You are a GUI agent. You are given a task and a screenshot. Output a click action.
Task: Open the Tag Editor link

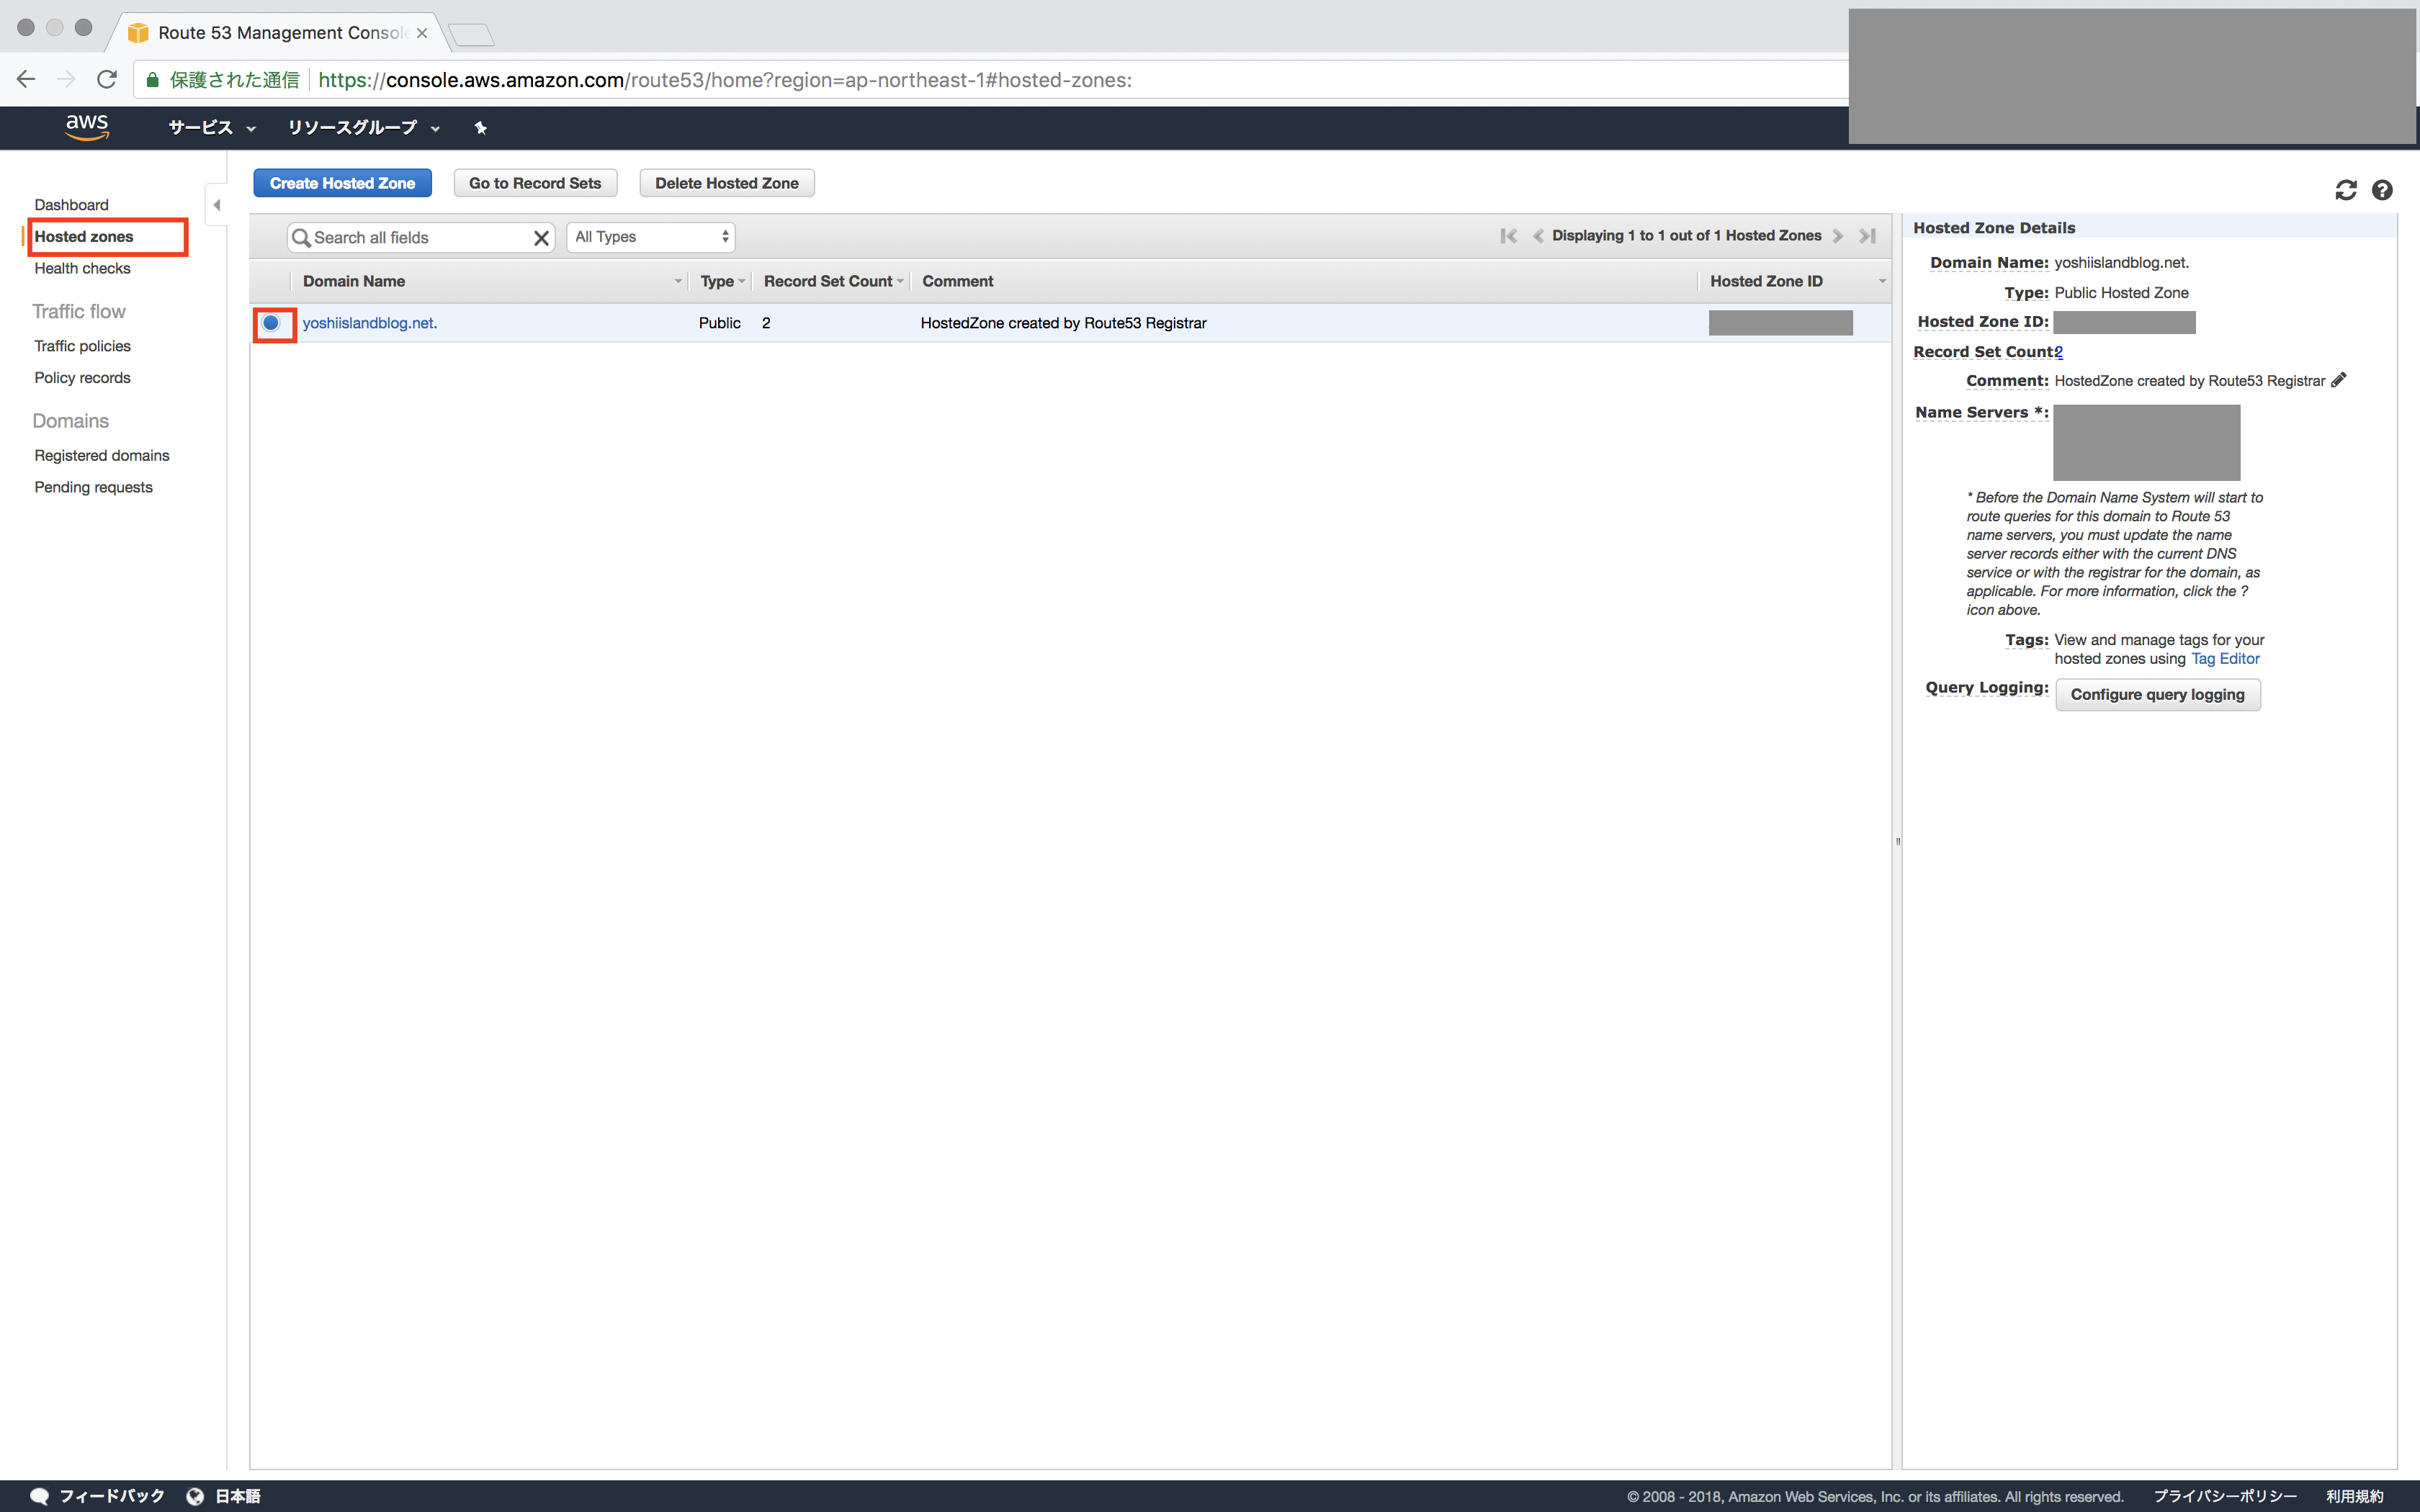2225,659
